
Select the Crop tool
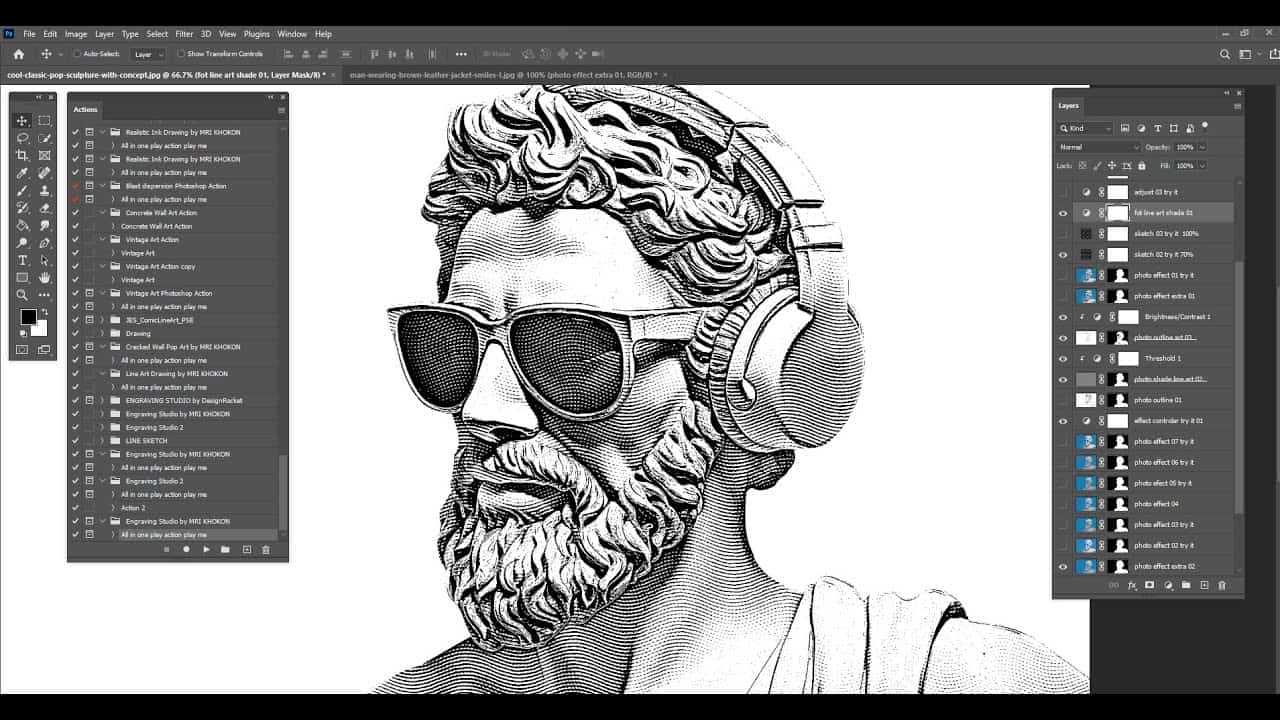(22, 156)
